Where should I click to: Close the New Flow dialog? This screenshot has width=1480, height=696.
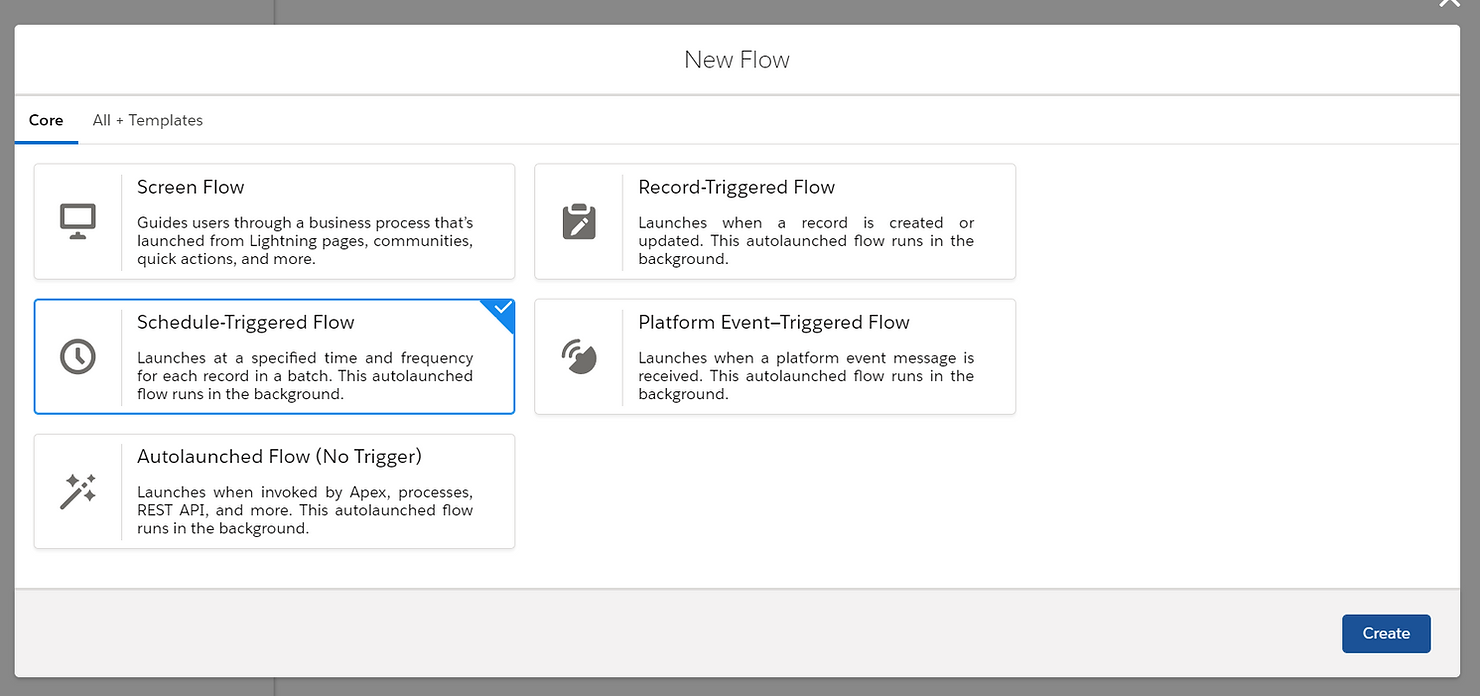tap(1449, 5)
